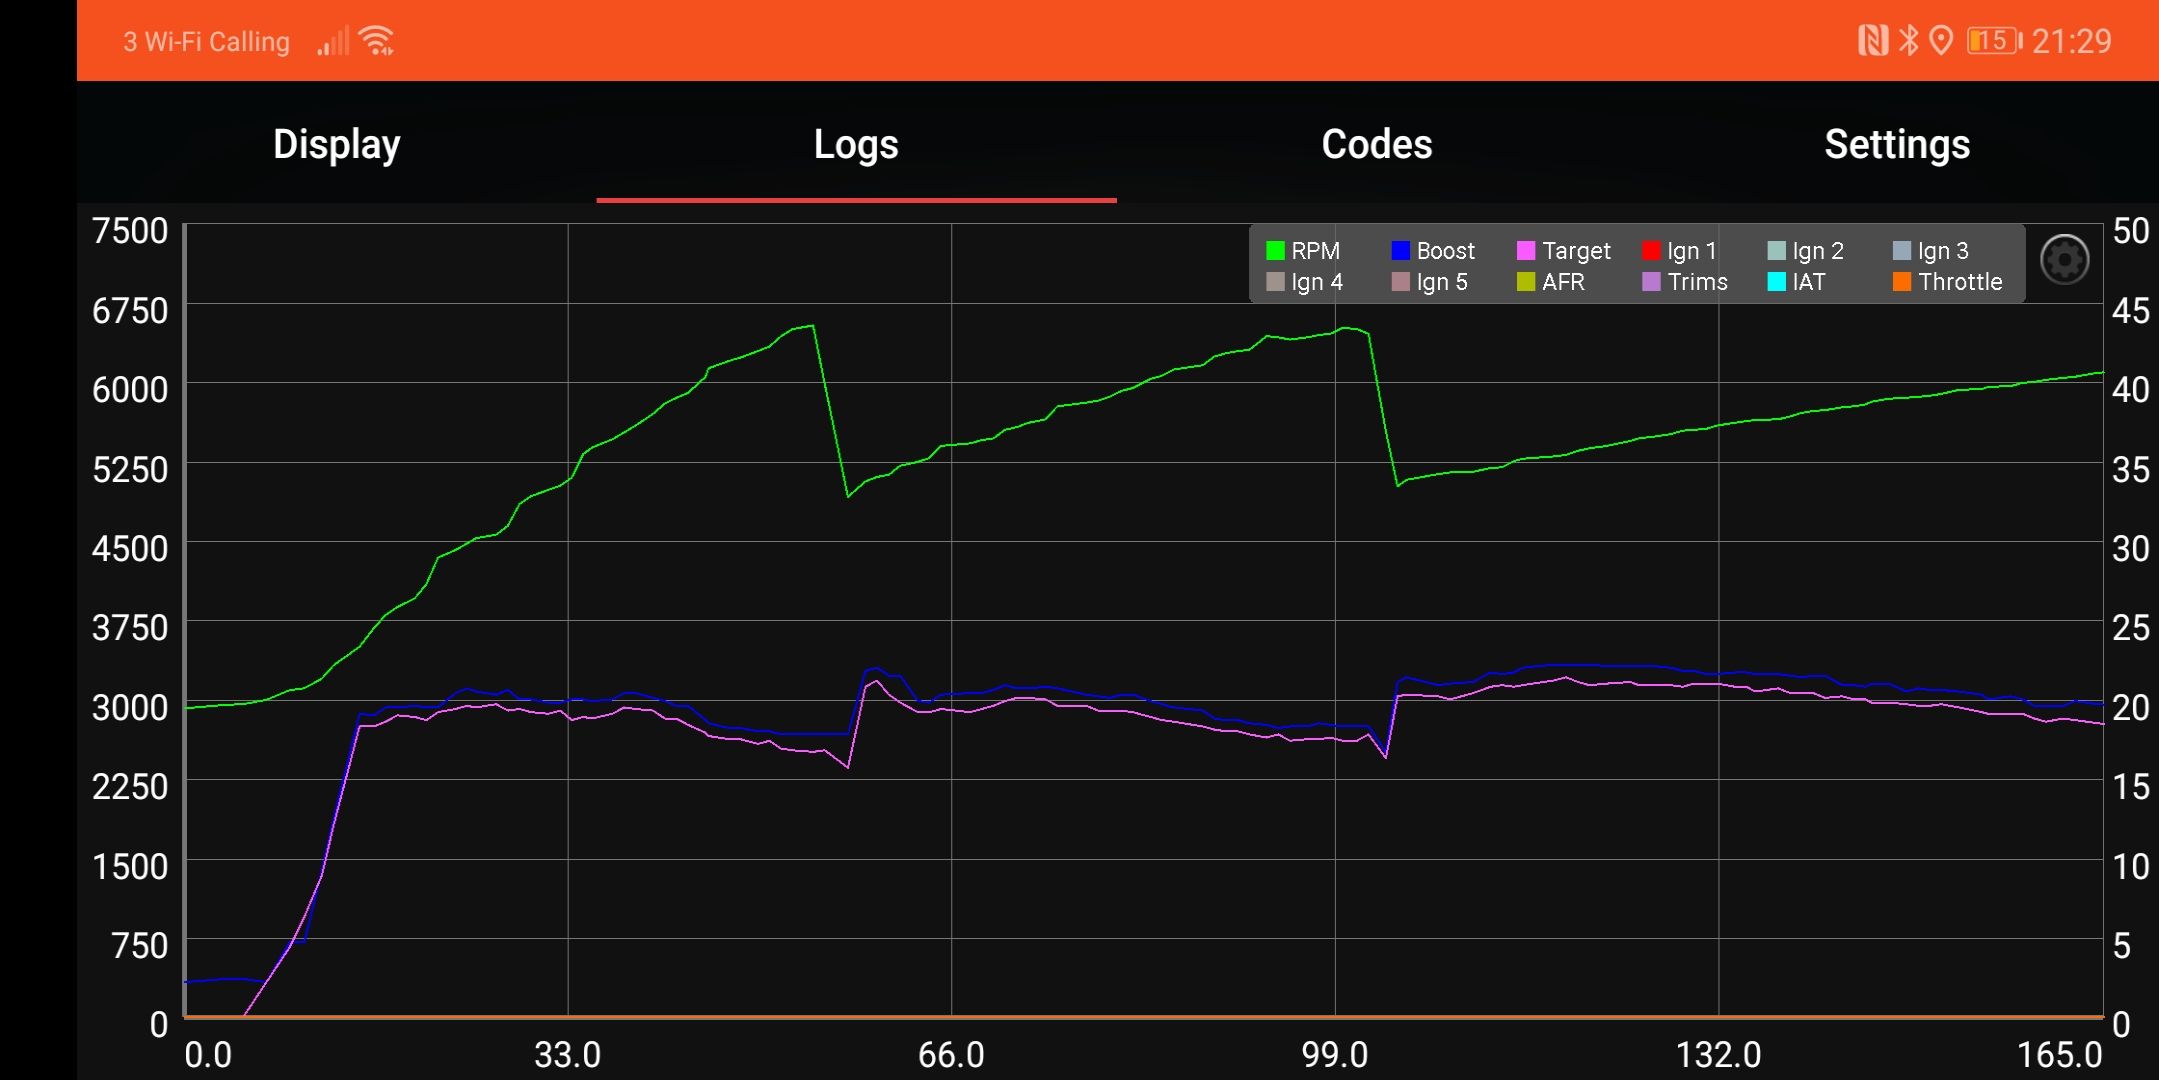The image size is (2159, 1080).
Task: Open chart options with the gear icon
Action: click(2064, 260)
